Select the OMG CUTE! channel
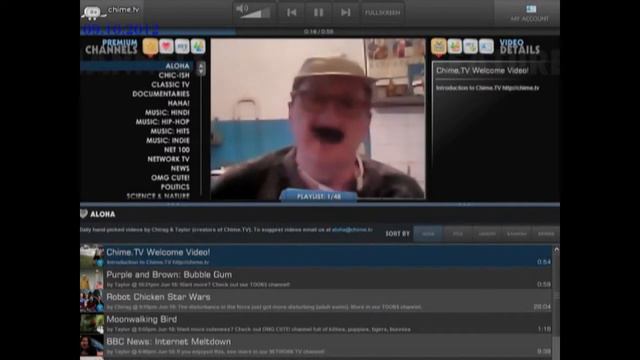Screen dimensions: 640x360 tap(170, 178)
